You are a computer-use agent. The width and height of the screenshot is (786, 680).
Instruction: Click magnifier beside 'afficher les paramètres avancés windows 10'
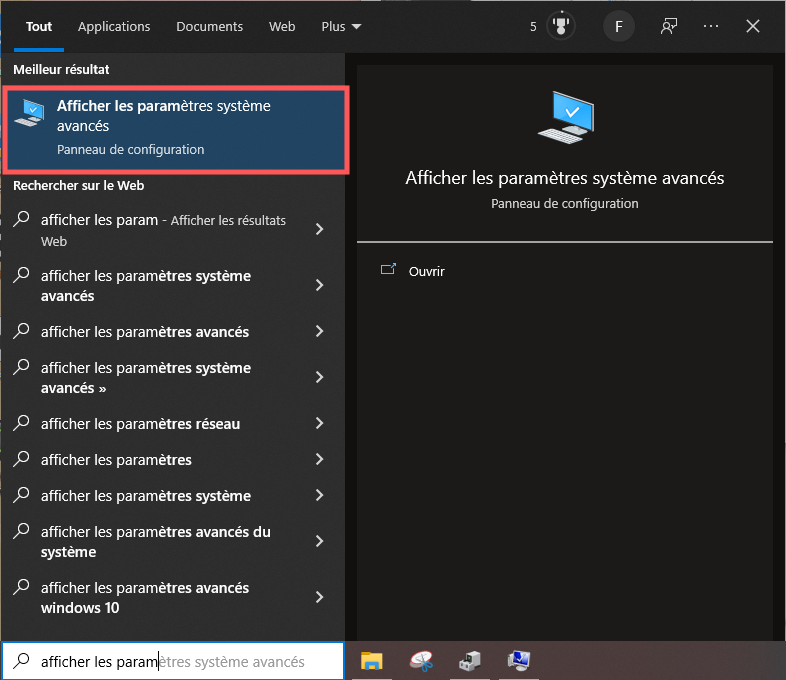point(22,587)
